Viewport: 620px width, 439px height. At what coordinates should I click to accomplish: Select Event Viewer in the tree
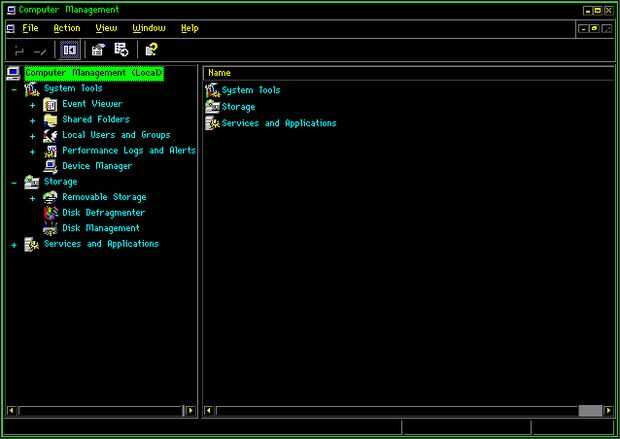[x=93, y=104]
